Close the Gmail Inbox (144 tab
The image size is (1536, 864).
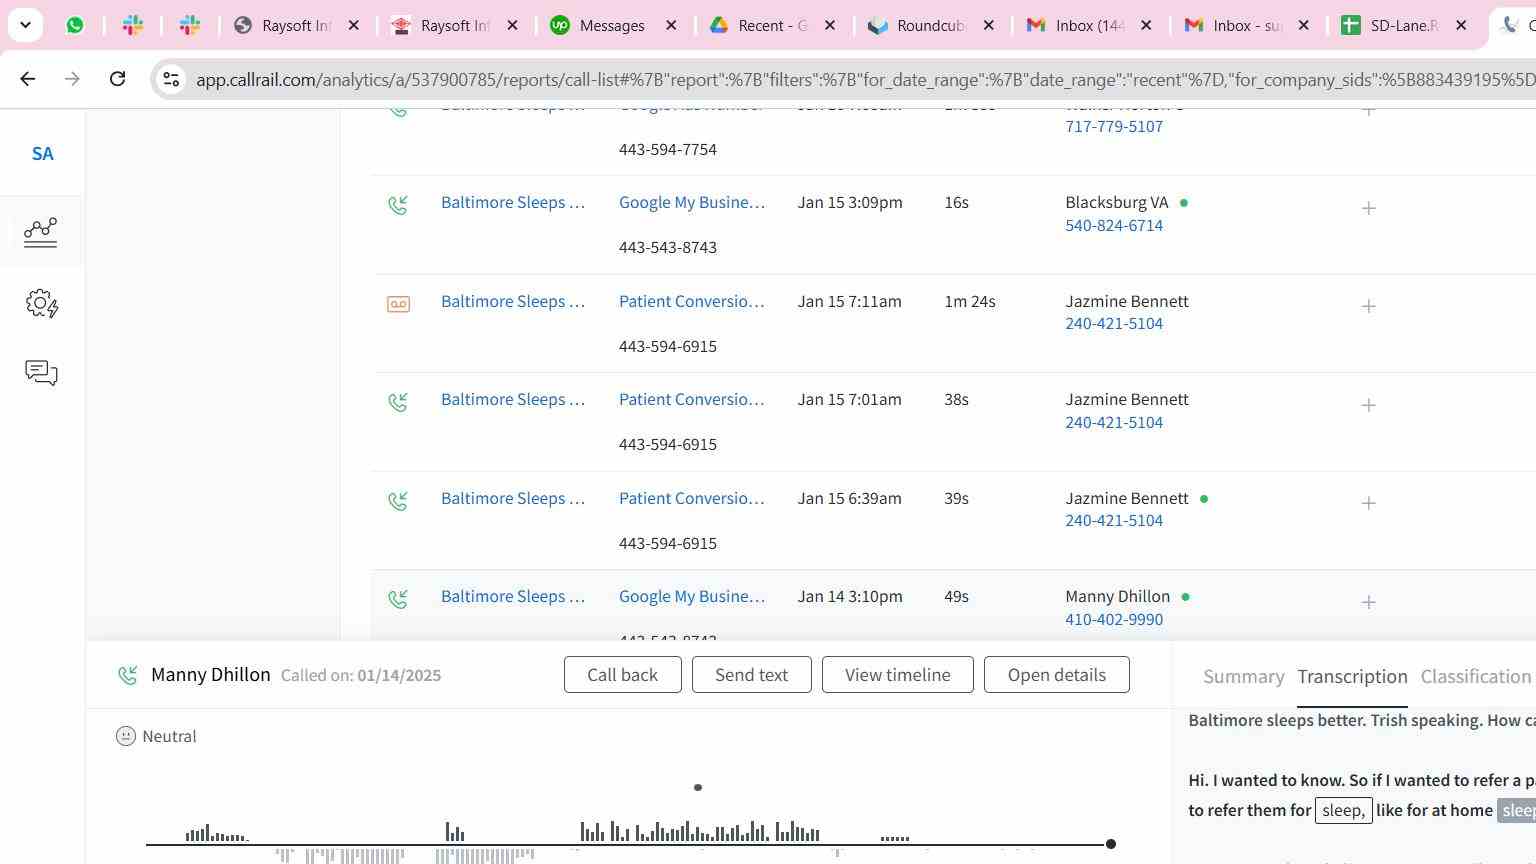tap(1146, 25)
